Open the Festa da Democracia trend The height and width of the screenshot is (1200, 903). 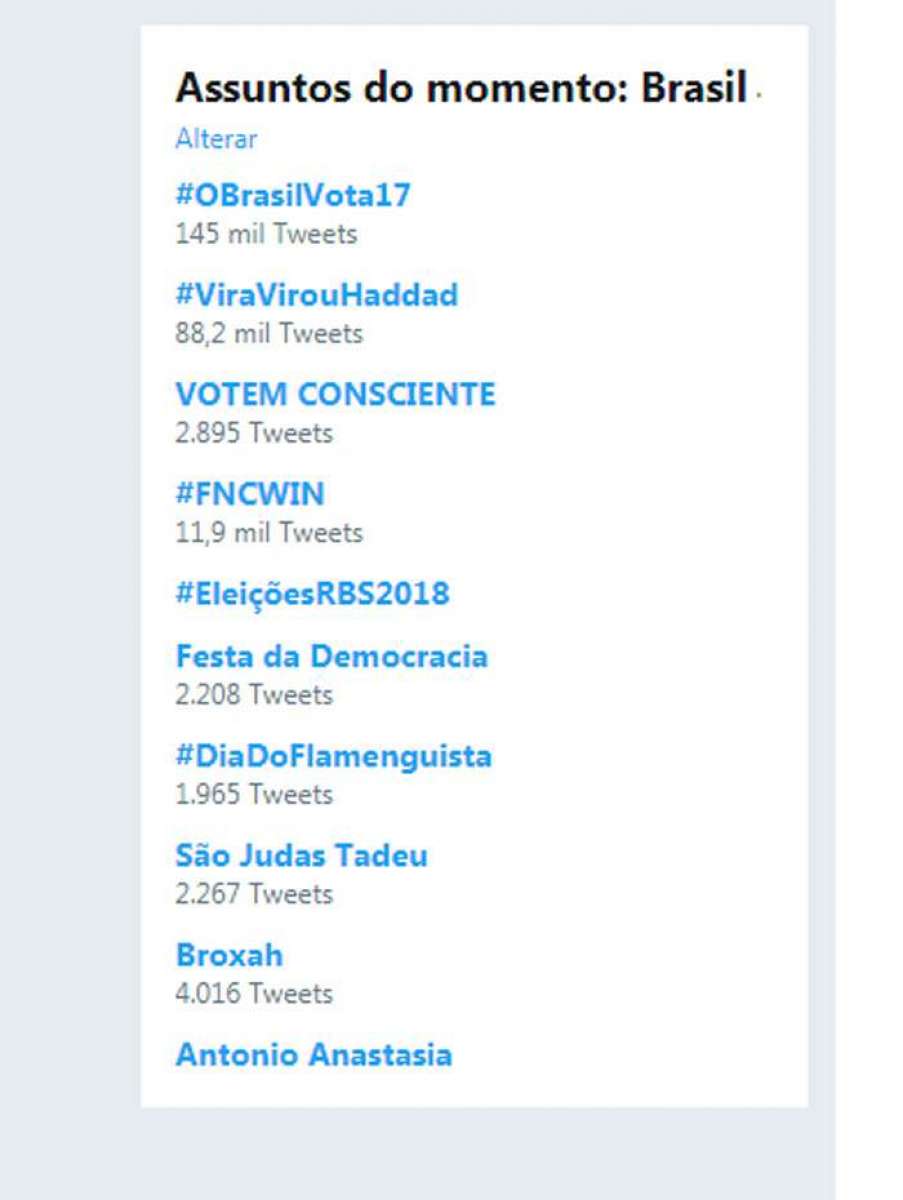[x=332, y=657]
